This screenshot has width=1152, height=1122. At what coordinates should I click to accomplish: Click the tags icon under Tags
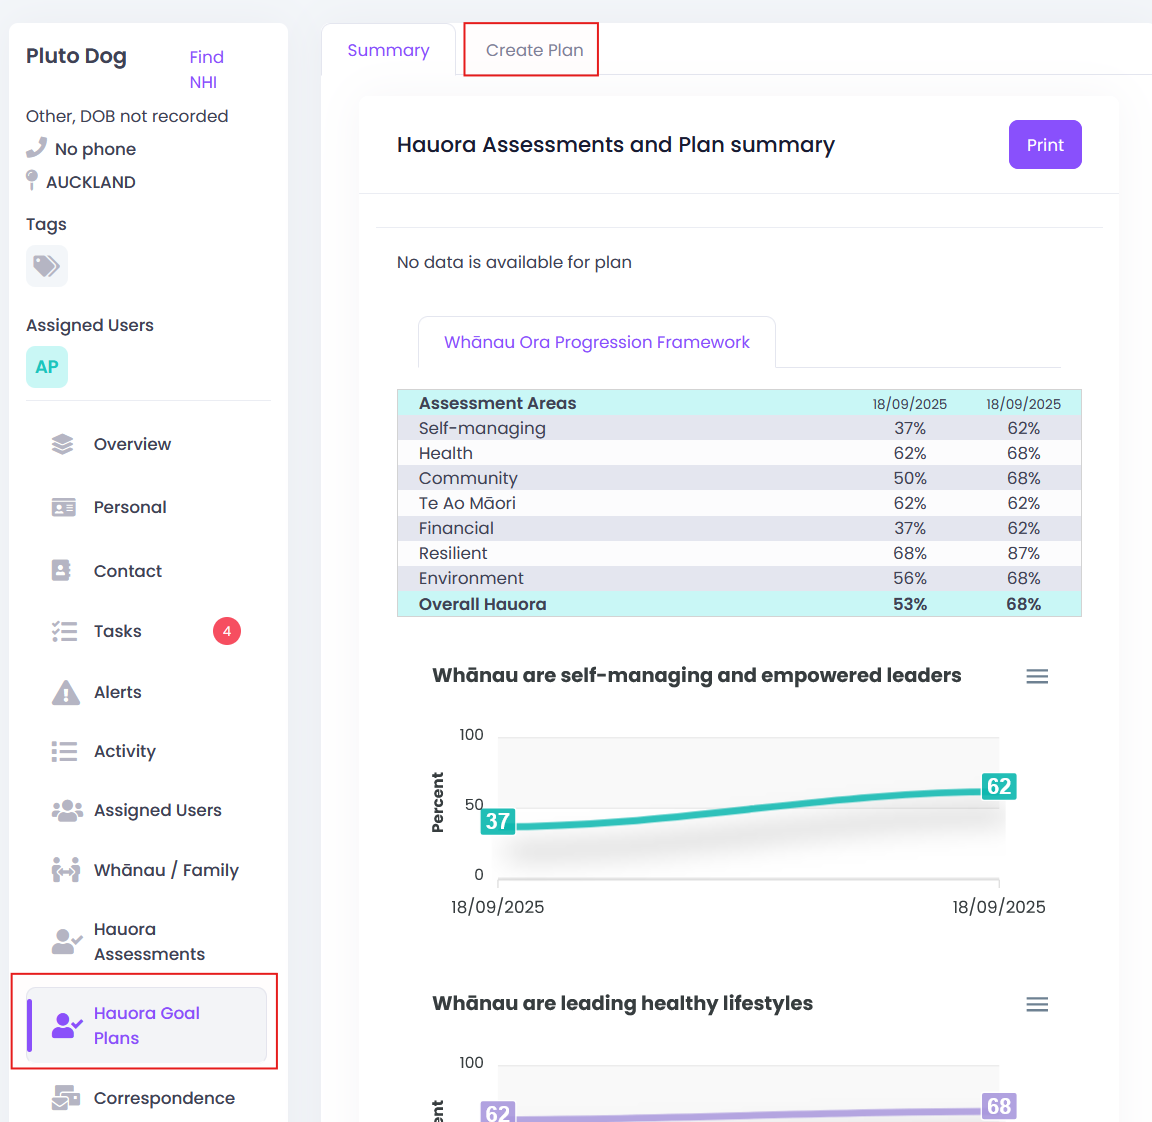[x=47, y=266]
